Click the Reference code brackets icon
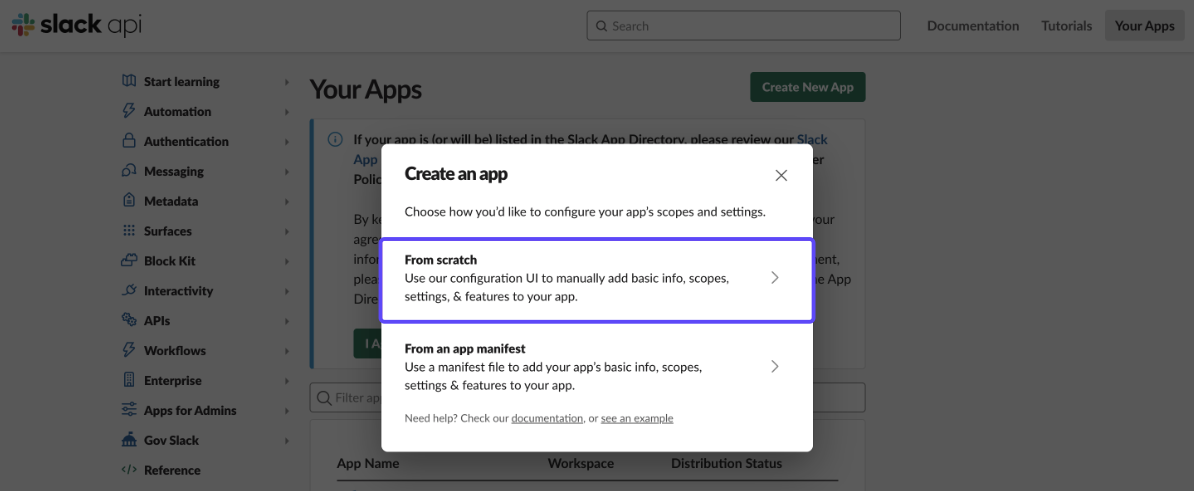The image size is (1194, 491). (129, 470)
